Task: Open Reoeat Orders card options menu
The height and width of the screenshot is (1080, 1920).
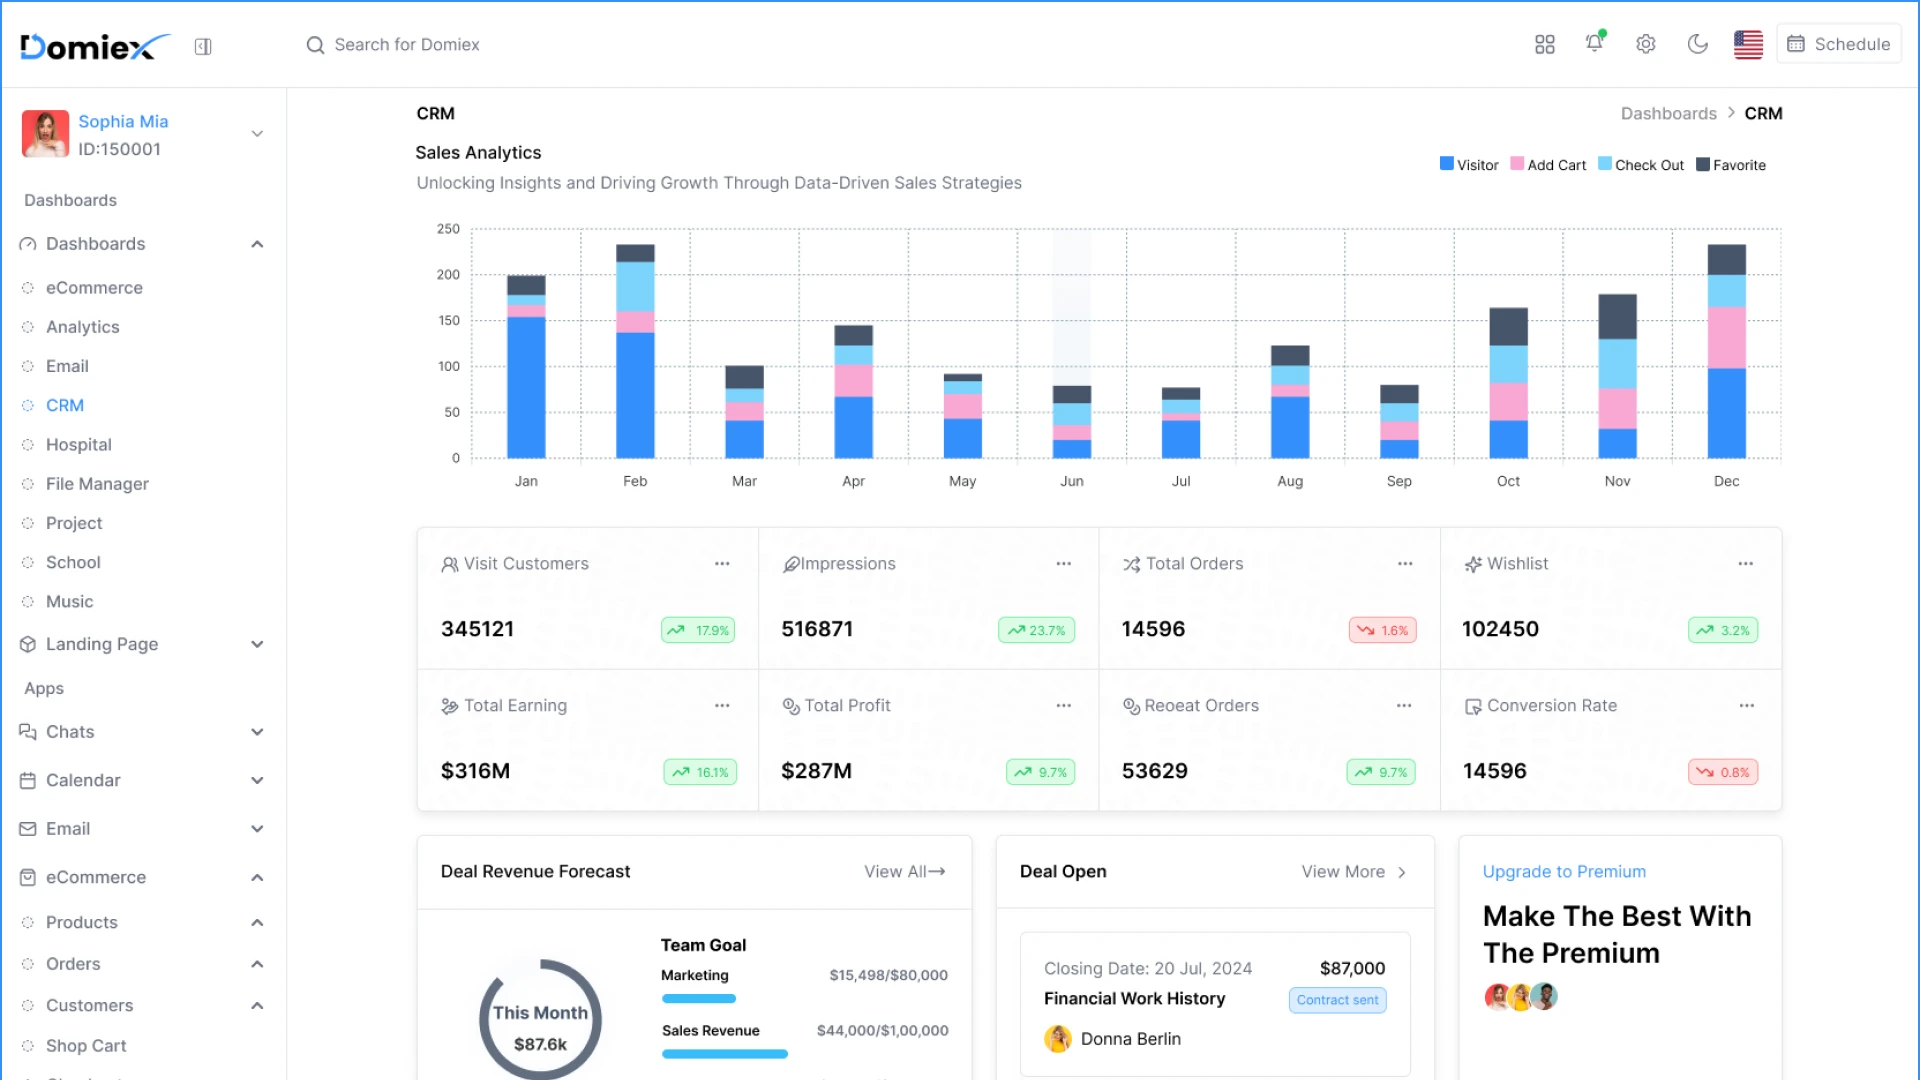Action: click(x=1405, y=706)
